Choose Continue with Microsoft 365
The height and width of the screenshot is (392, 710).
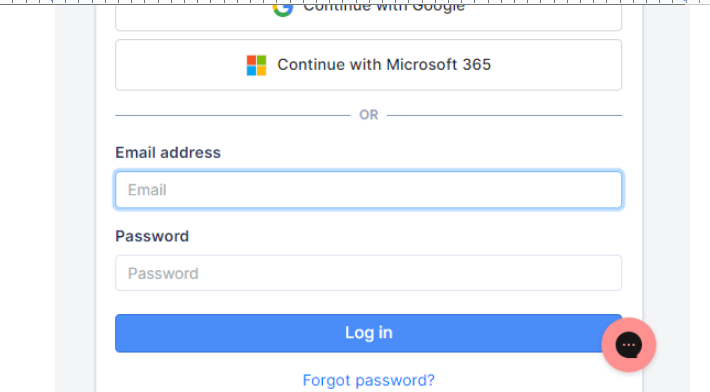pyautogui.click(x=369, y=65)
